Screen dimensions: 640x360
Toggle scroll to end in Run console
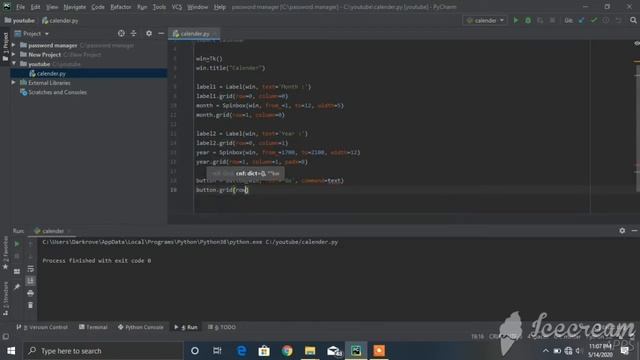click(30, 281)
